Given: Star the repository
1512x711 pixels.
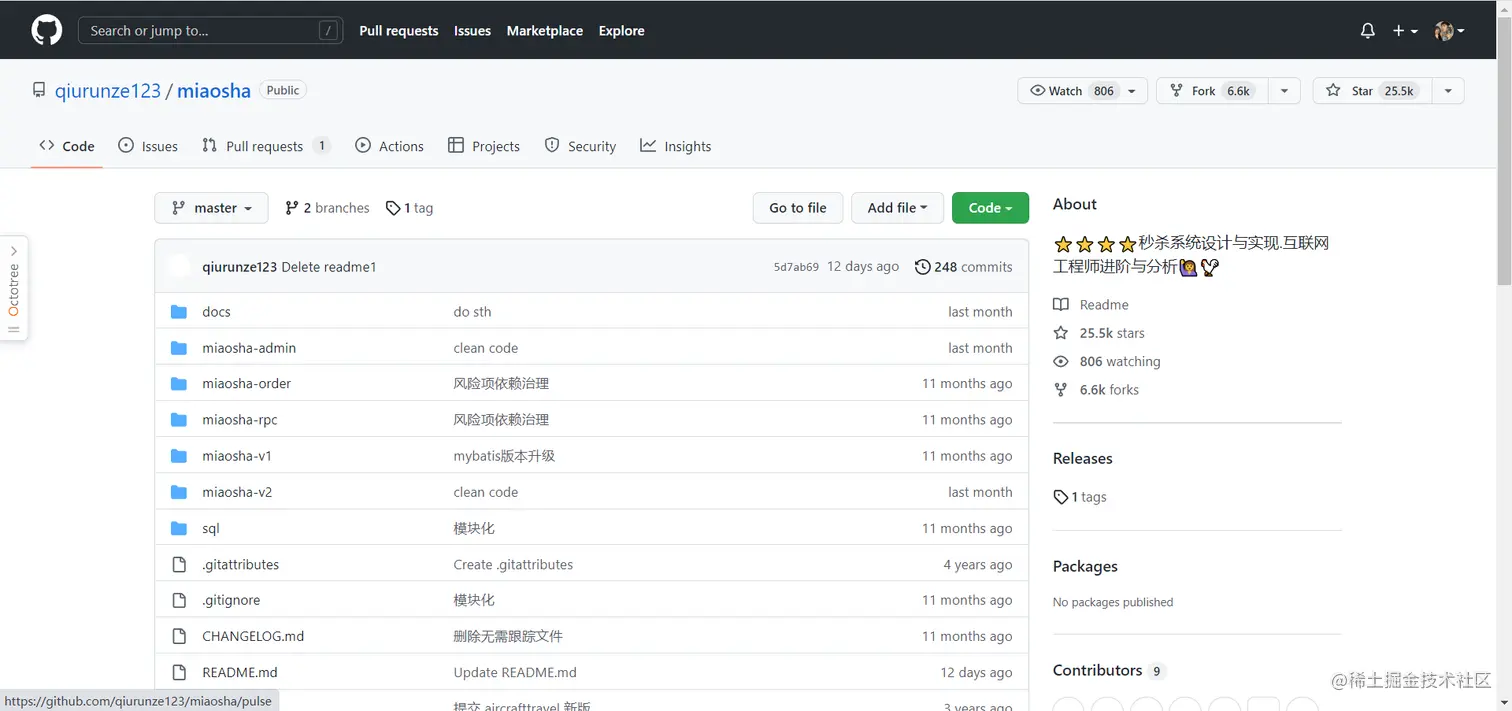Looking at the screenshot, I should [x=1372, y=91].
